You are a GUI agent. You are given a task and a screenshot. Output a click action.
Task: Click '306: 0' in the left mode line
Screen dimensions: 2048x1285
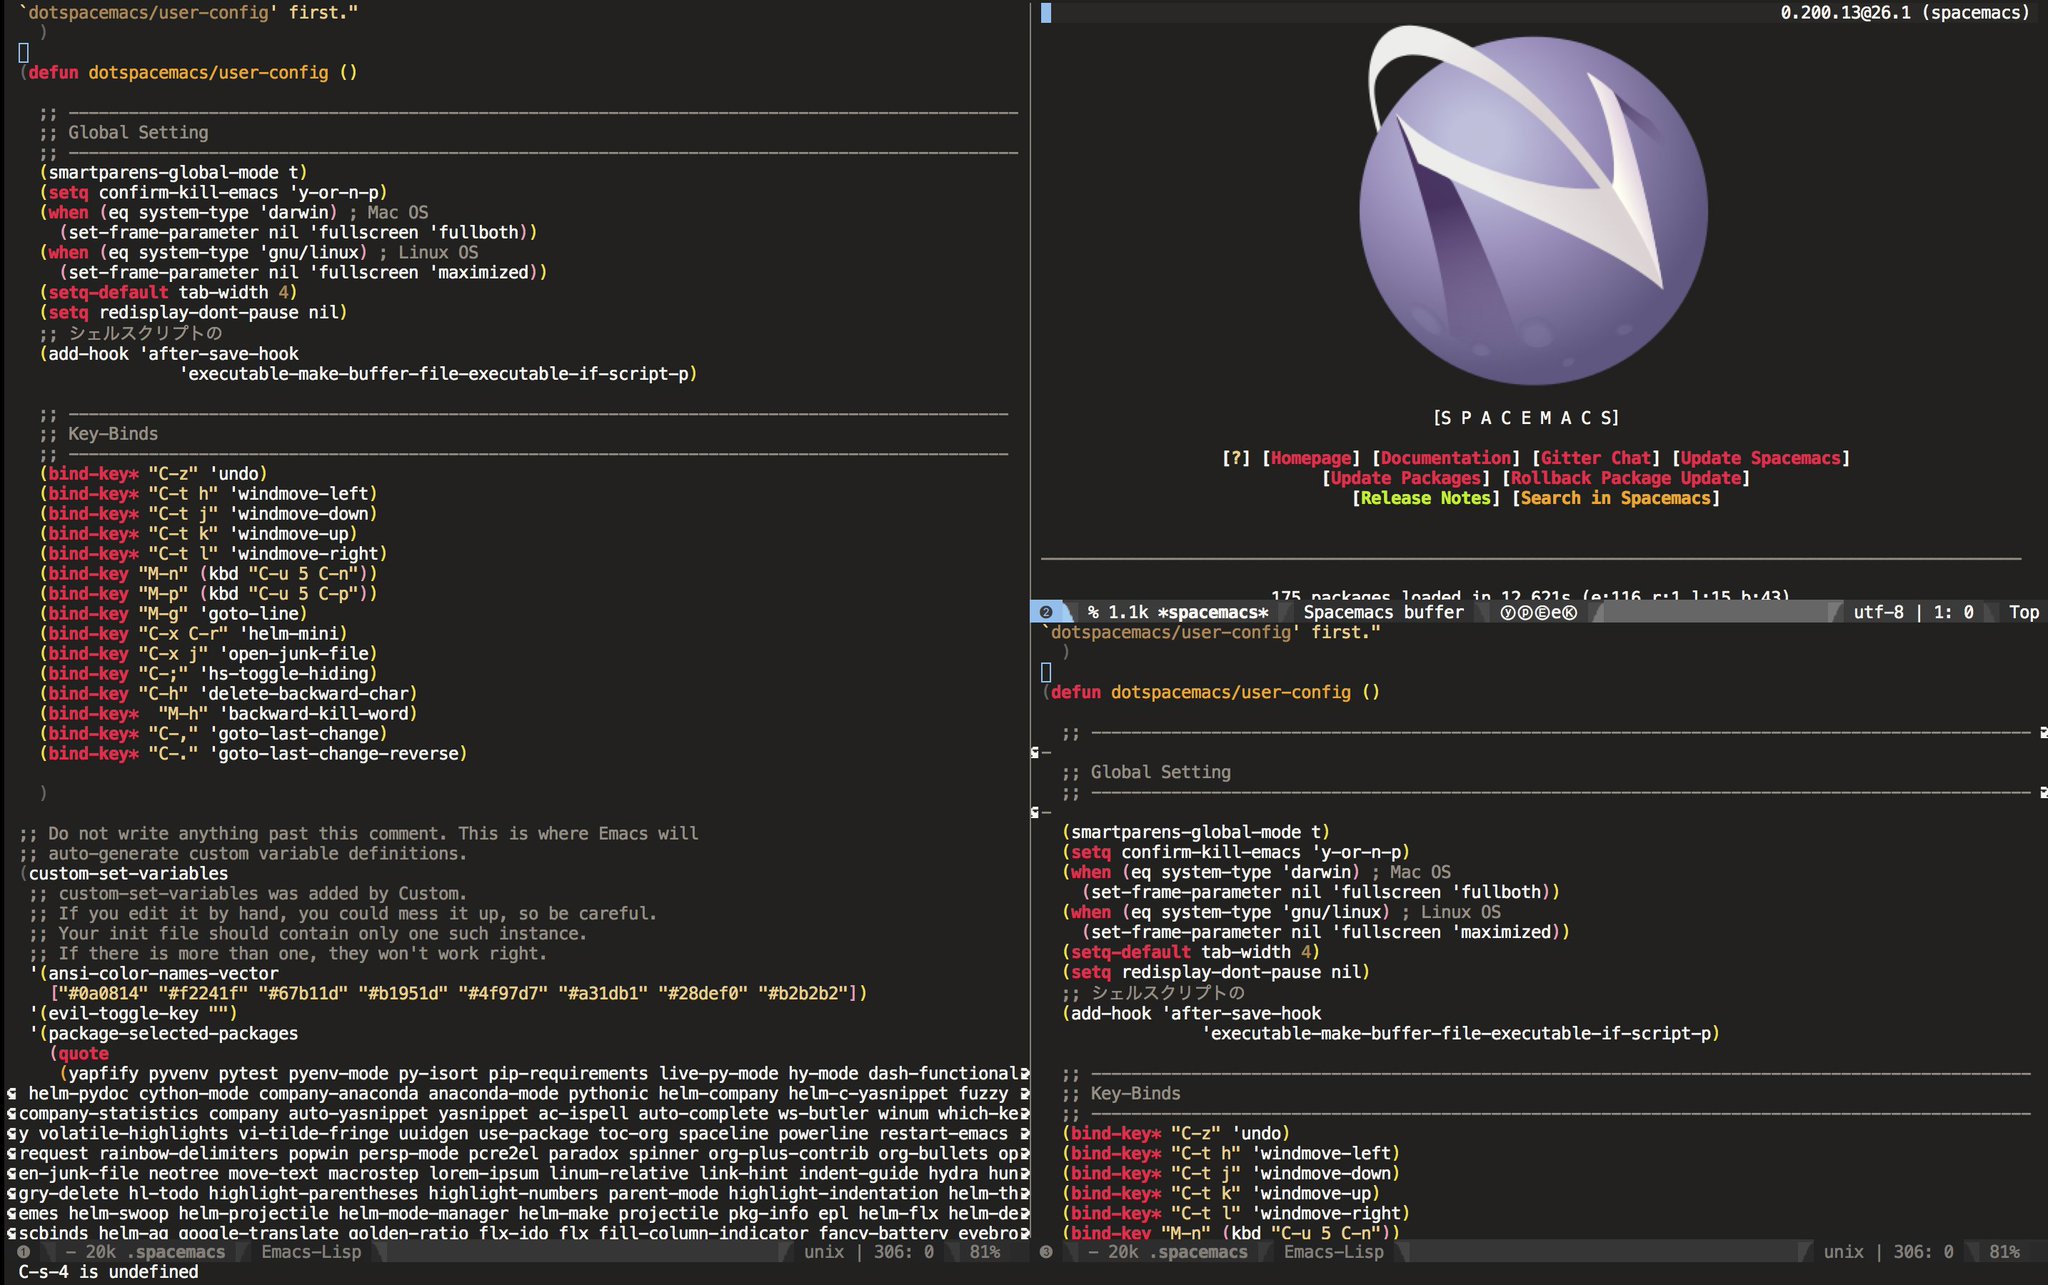[x=903, y=1252]
